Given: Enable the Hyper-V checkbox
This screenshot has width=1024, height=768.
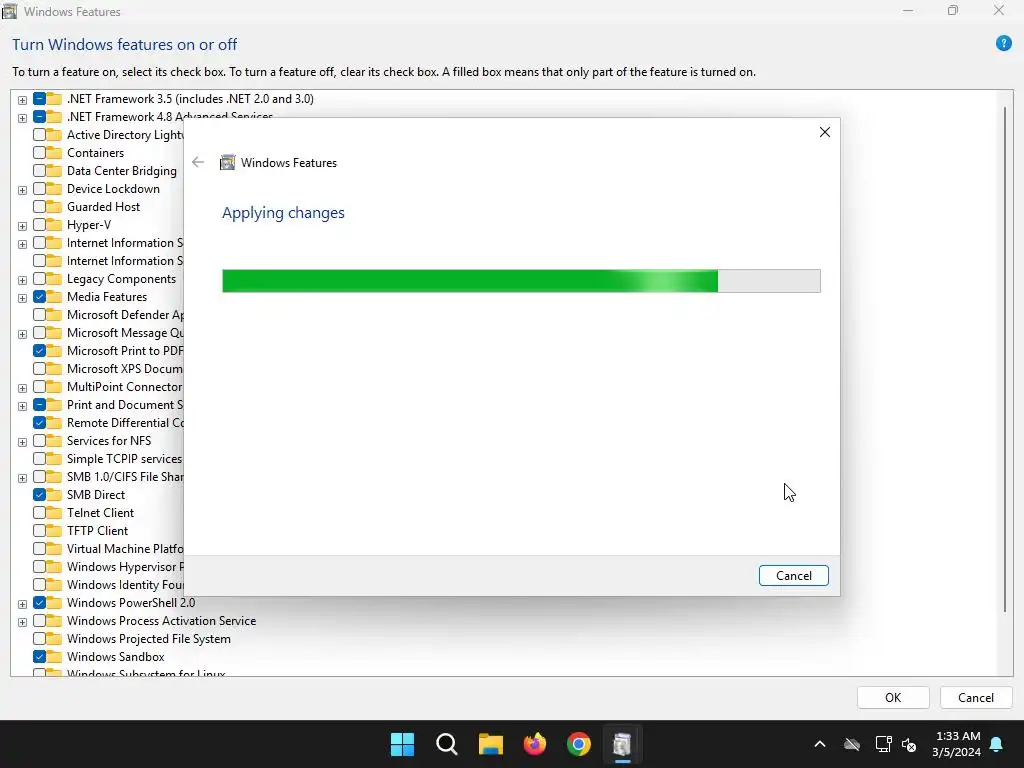Looking at the screenshot, I should click(39, 225).
